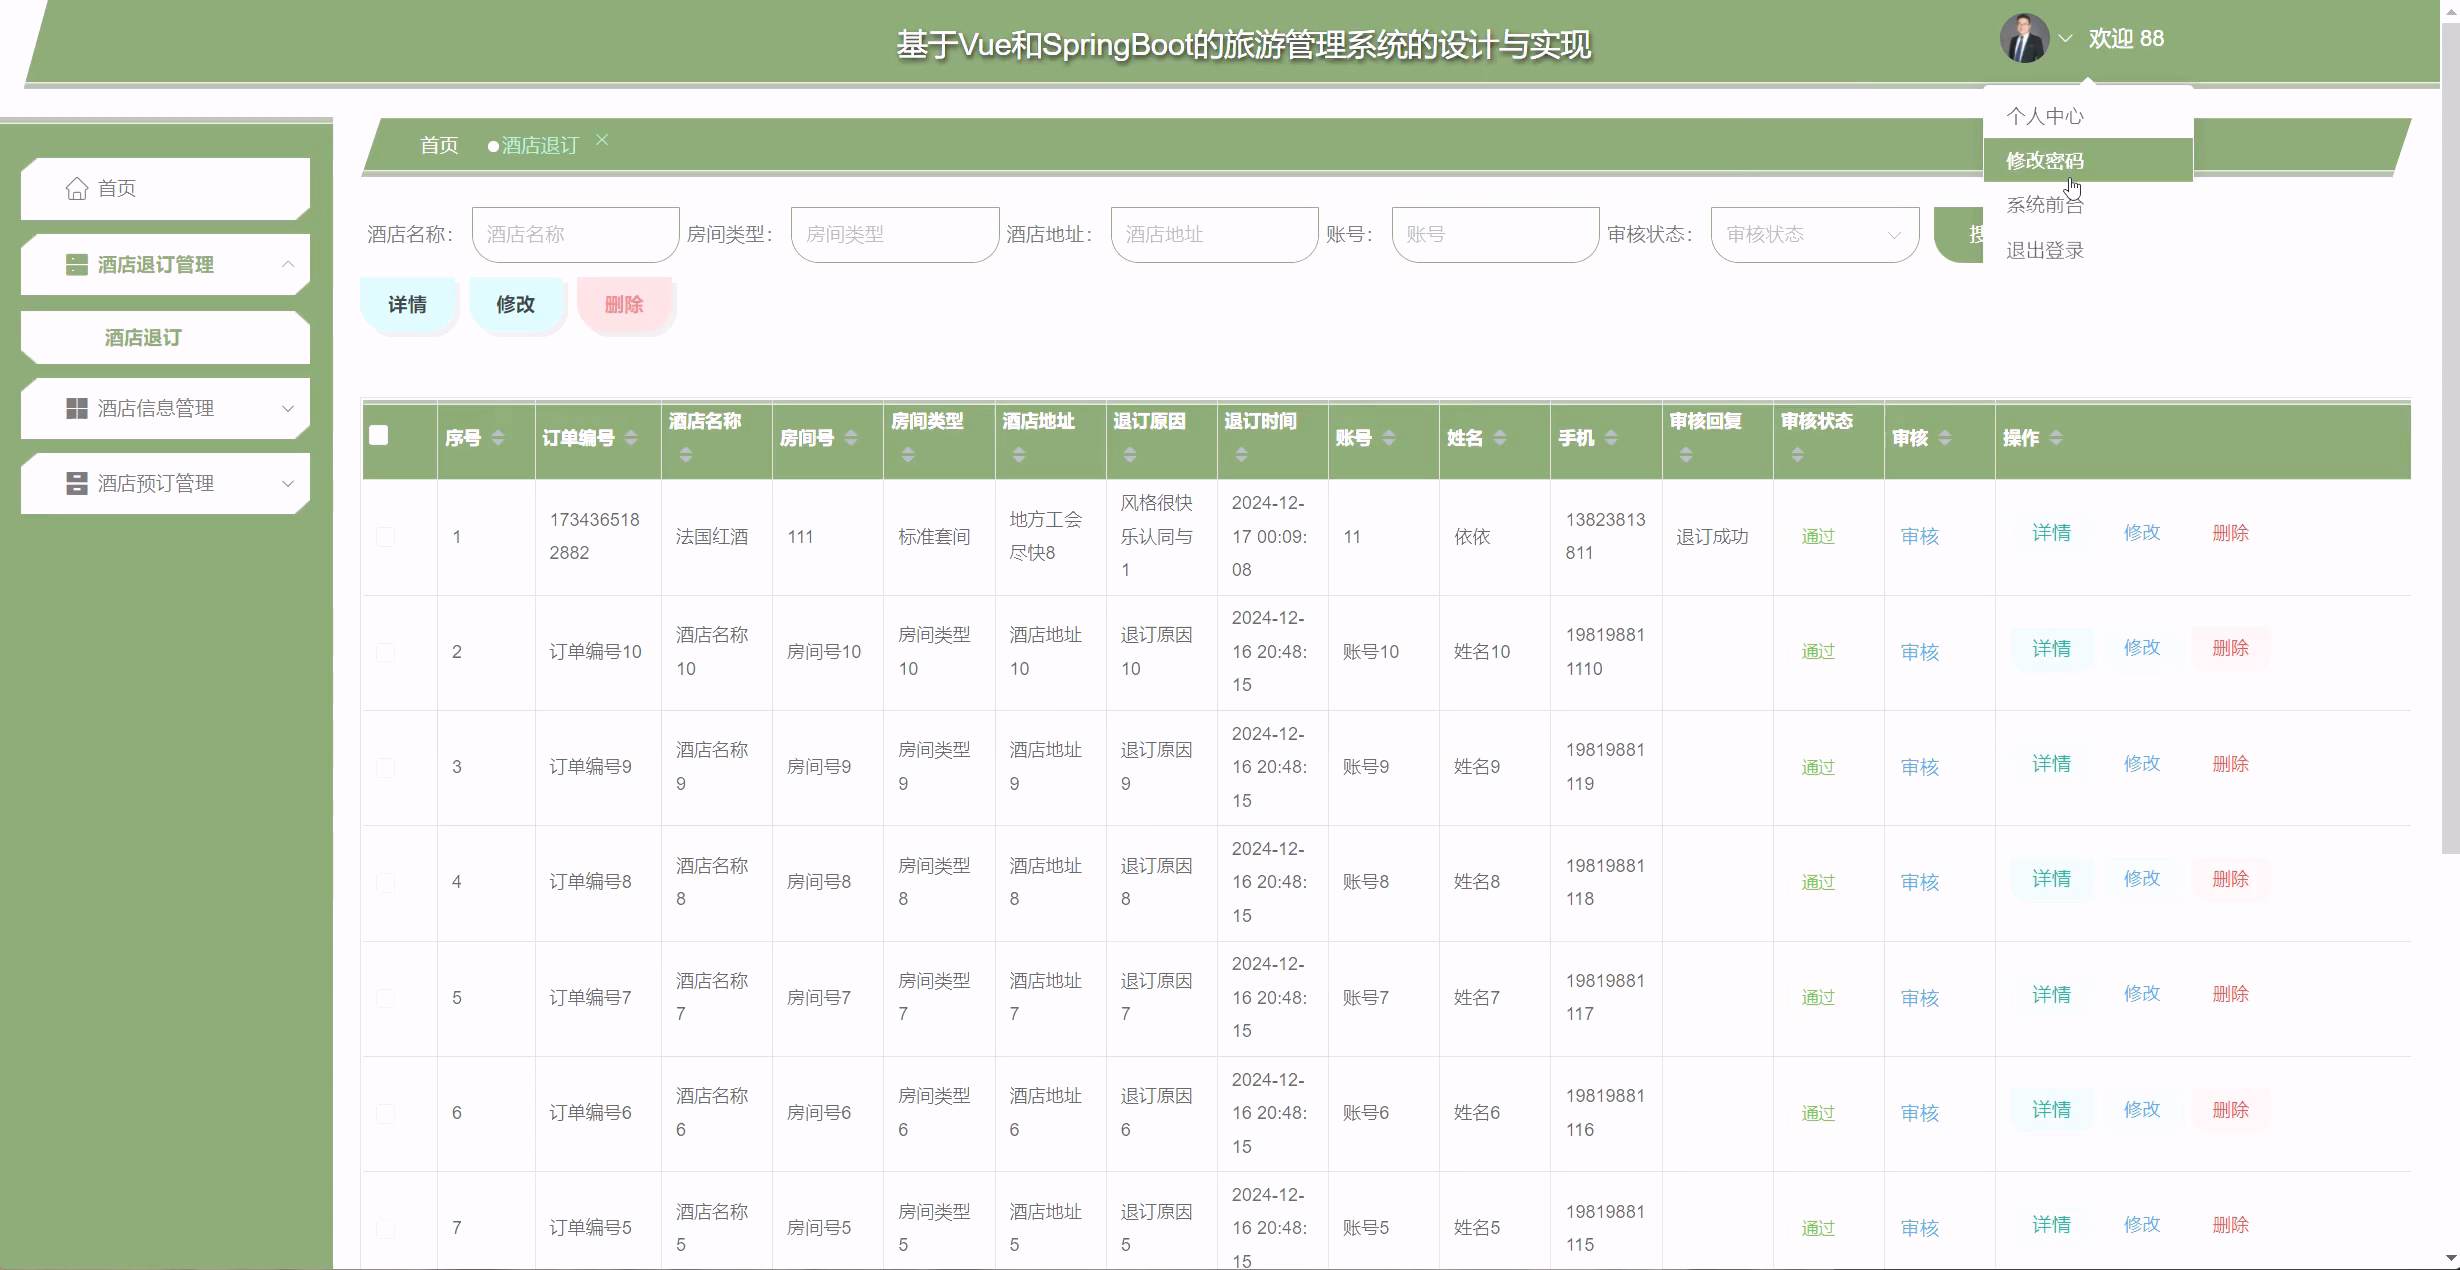
Task: Toggle the select-all header checkbox
Action: (379, 435)
